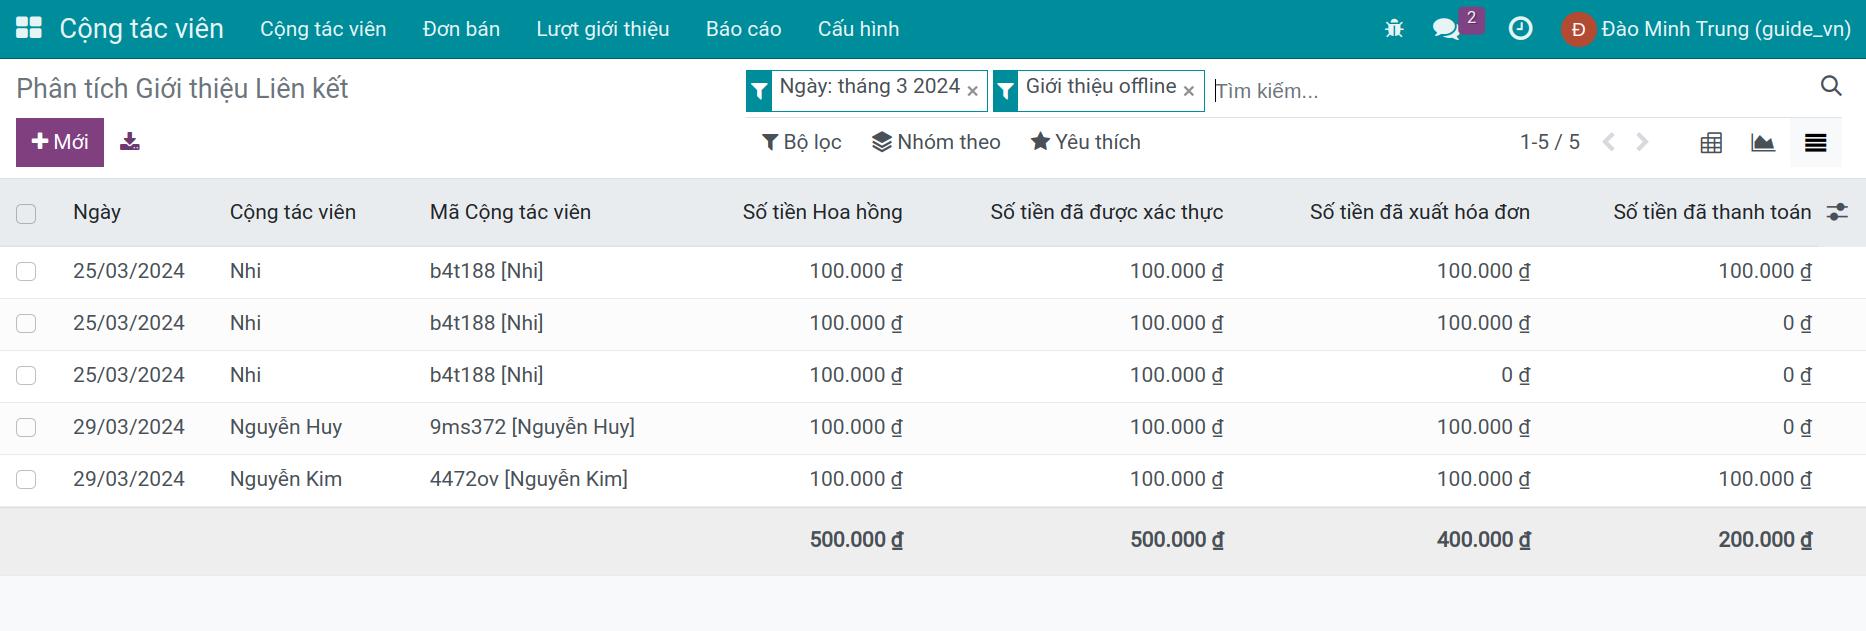1866x631 pixels.
Task: Click the search magnifier icon
Action: click(x=1831, y=87)
